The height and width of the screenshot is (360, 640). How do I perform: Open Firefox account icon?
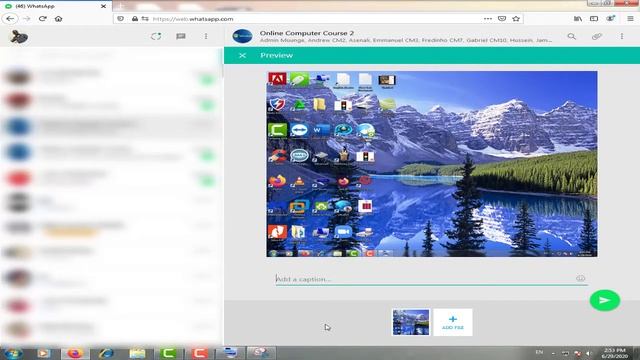[611, 19]
